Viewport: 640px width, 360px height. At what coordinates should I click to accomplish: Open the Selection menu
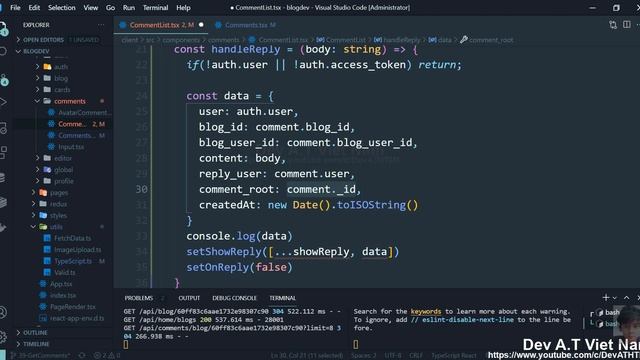(62, 7)
